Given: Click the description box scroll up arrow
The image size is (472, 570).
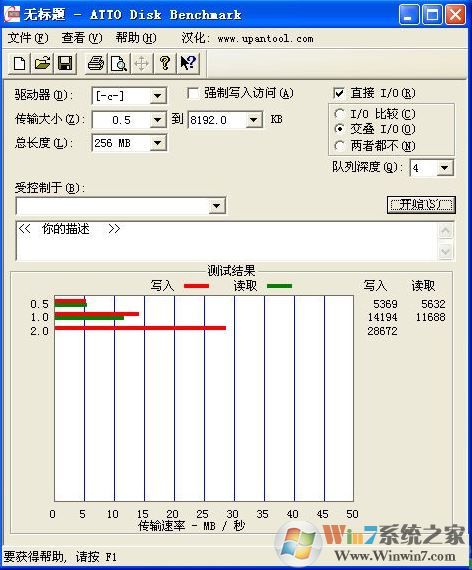Looking at the screenshot, I should 446,231.
